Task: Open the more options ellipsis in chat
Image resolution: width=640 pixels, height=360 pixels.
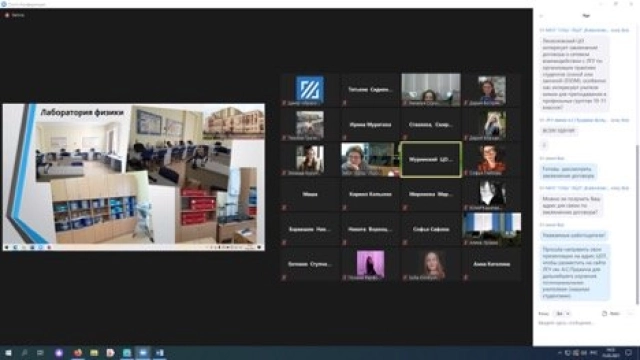Action: tap(630, 313)
